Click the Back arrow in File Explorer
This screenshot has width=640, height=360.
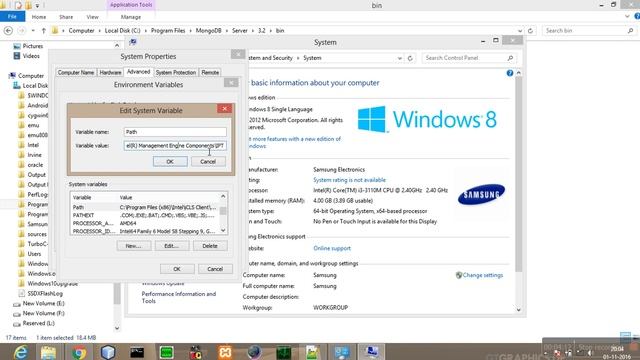coord(8,31)
